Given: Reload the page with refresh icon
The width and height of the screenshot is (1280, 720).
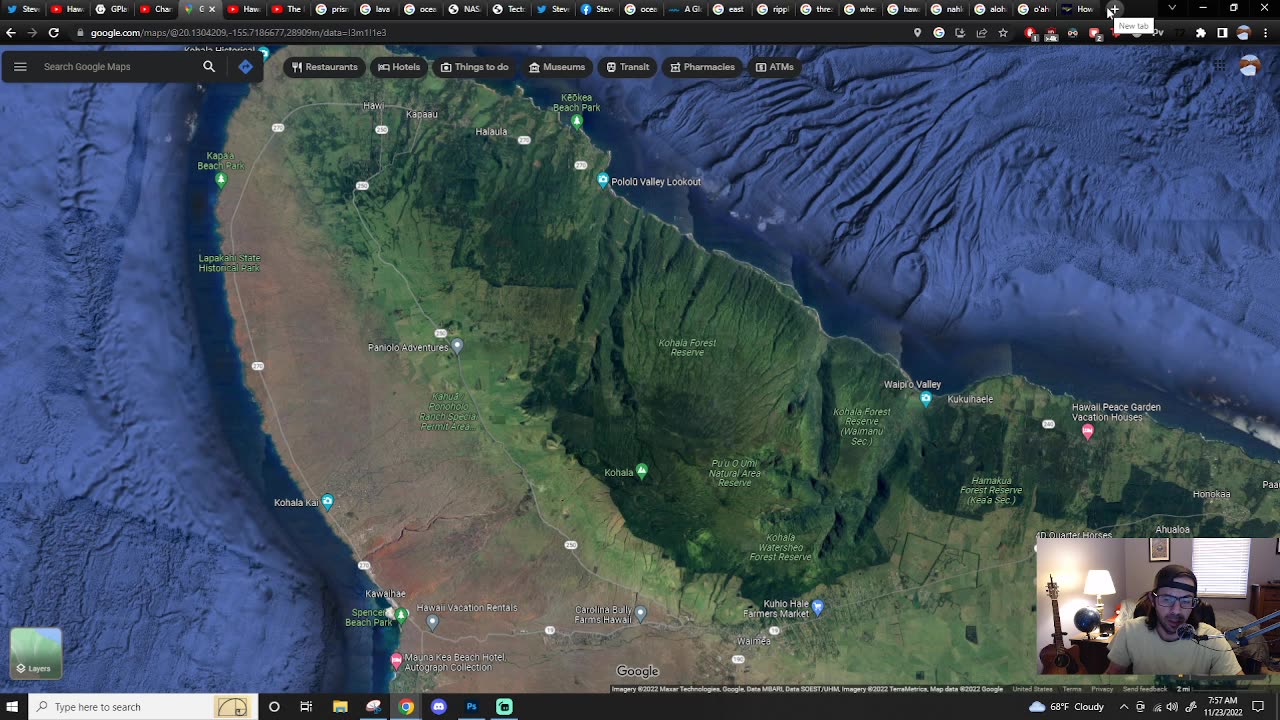Looking at the screenshot, I should click(x=54, y=33).
